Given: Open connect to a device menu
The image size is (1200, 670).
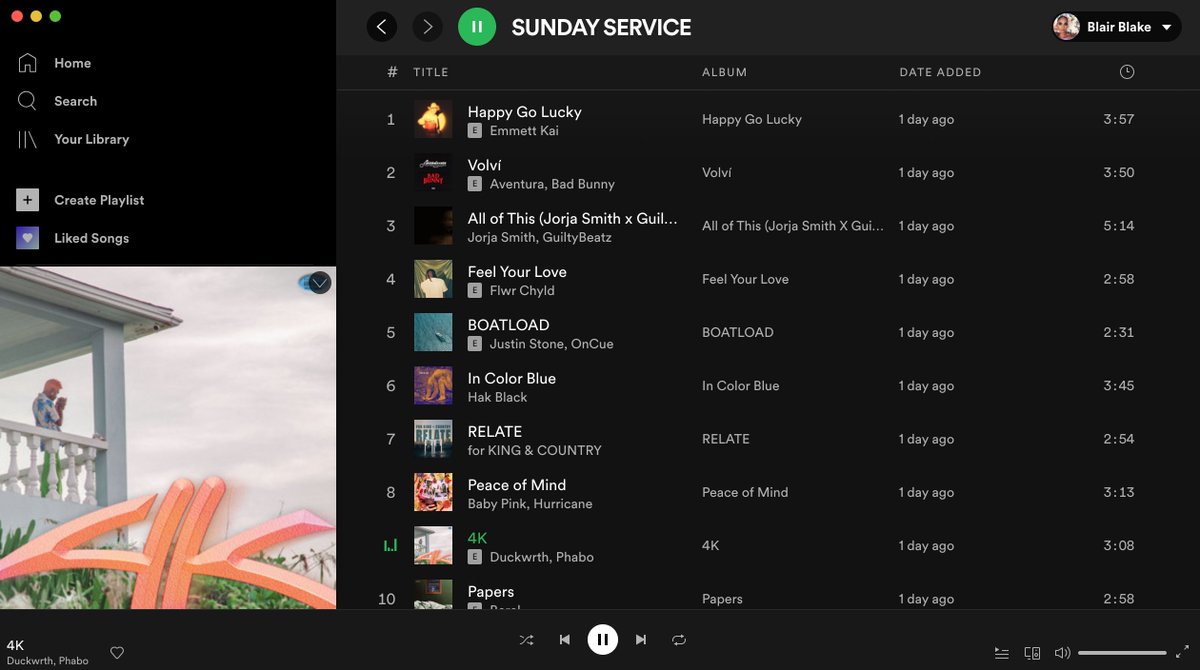Looking at the screenshot, I should [x=1032, y=653].
